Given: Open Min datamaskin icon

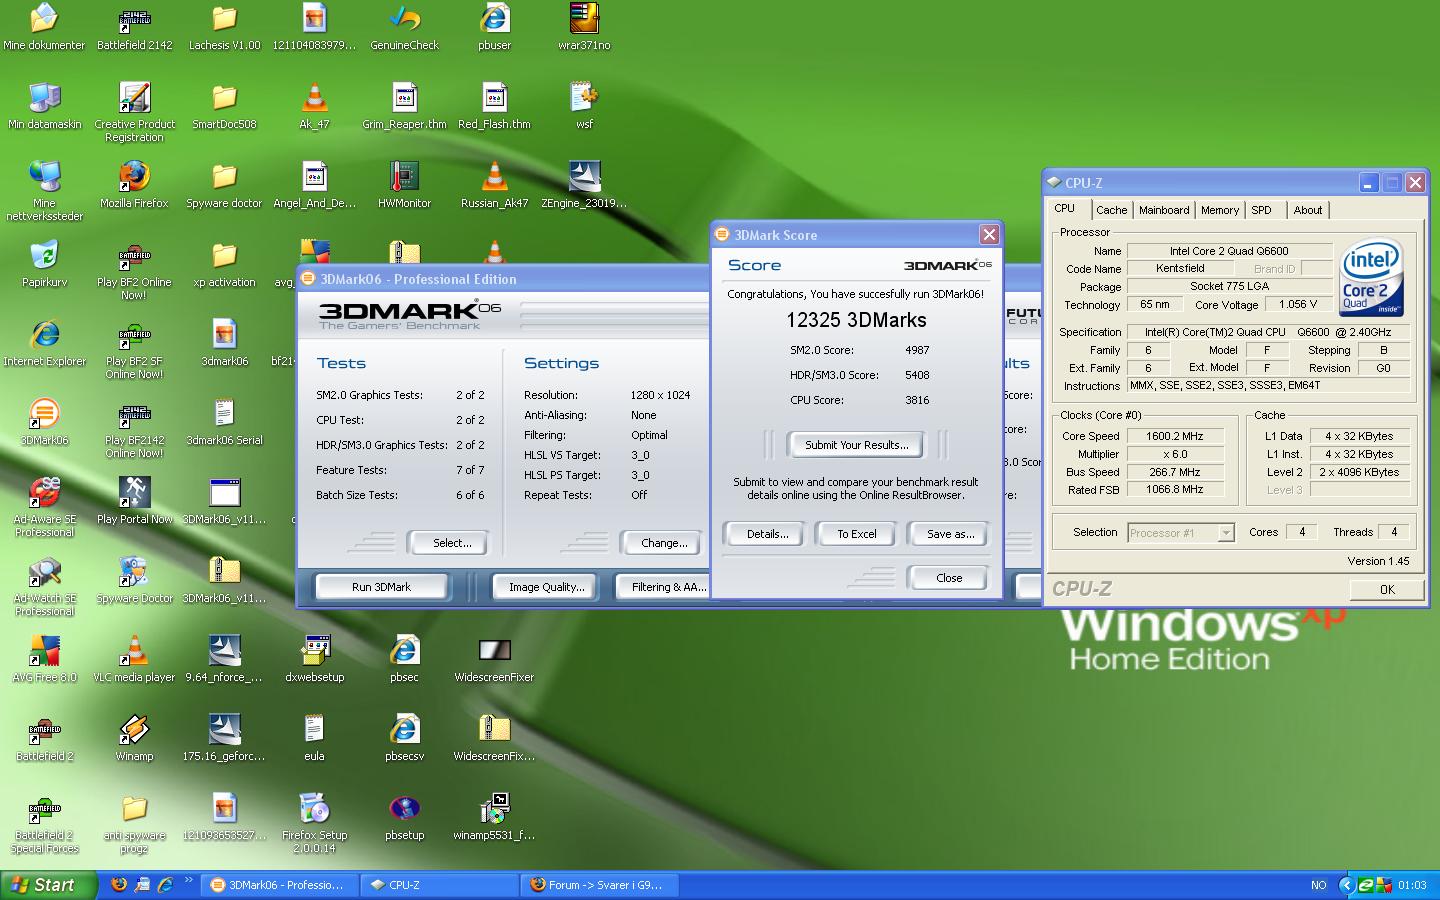Looking at the screenshot, I should [x=44, y=105].
